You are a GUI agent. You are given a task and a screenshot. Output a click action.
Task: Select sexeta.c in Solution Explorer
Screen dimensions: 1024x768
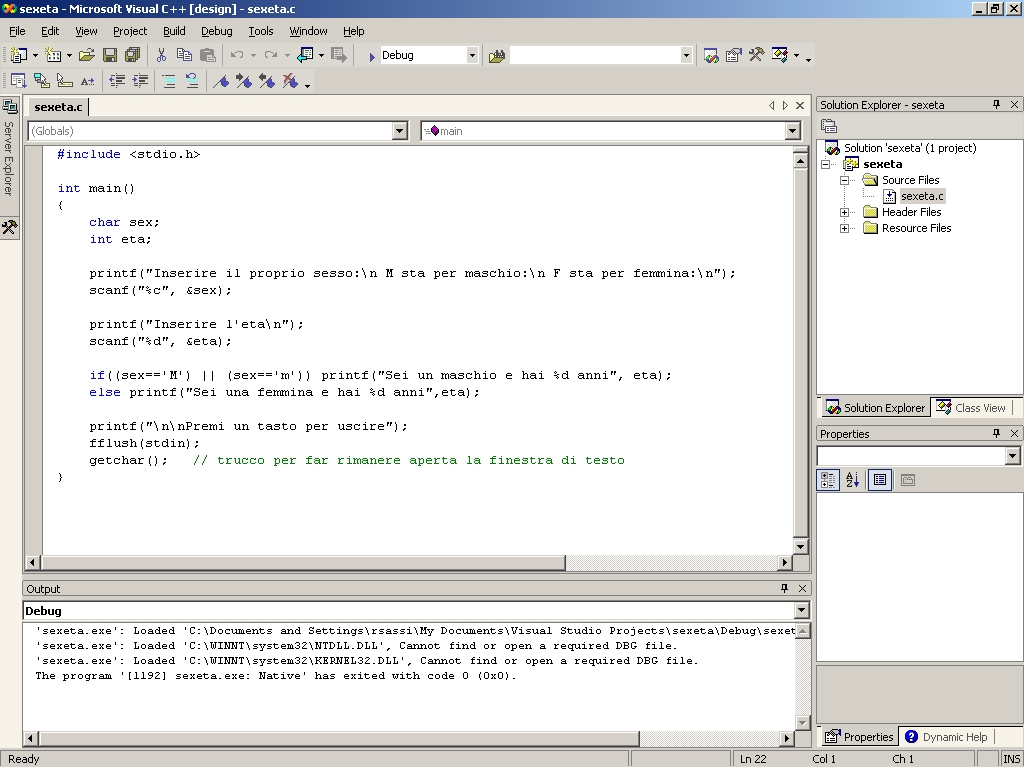point(921,196)
